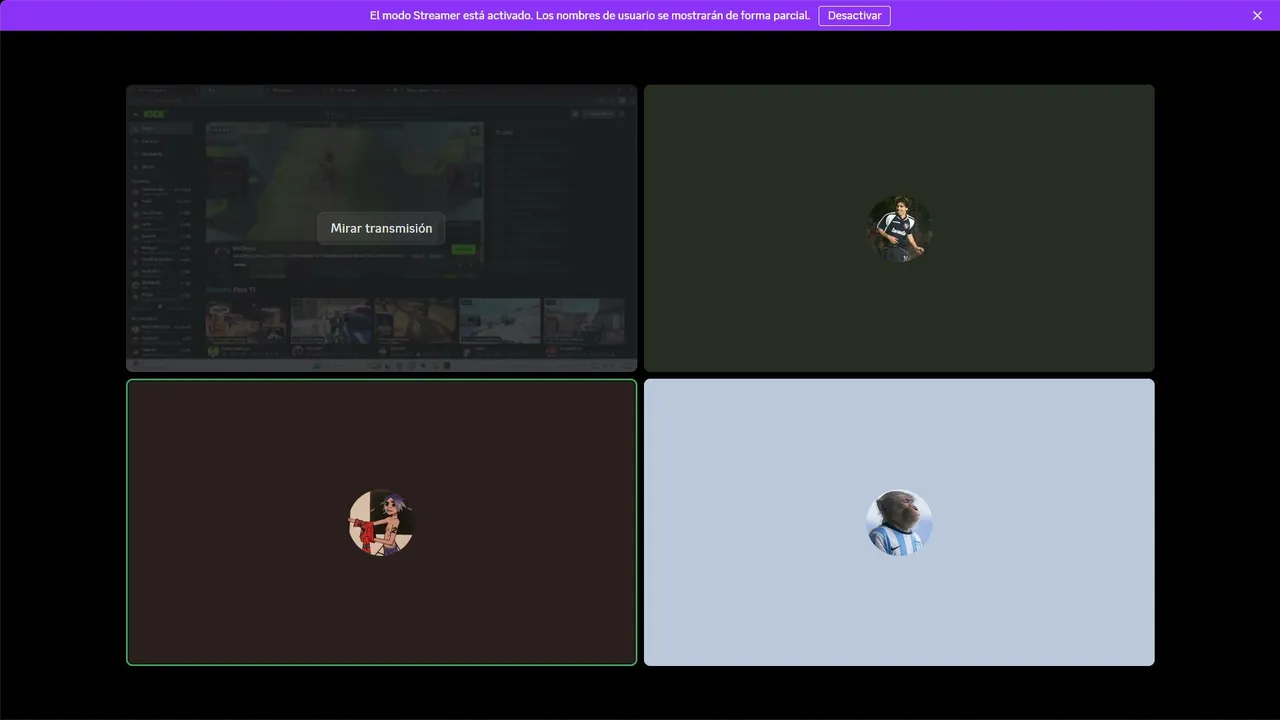Image resolution: width=1280 pixels, height=720 pixels.
Task: Select the anime character avatar tile
Action: [381, 522]
